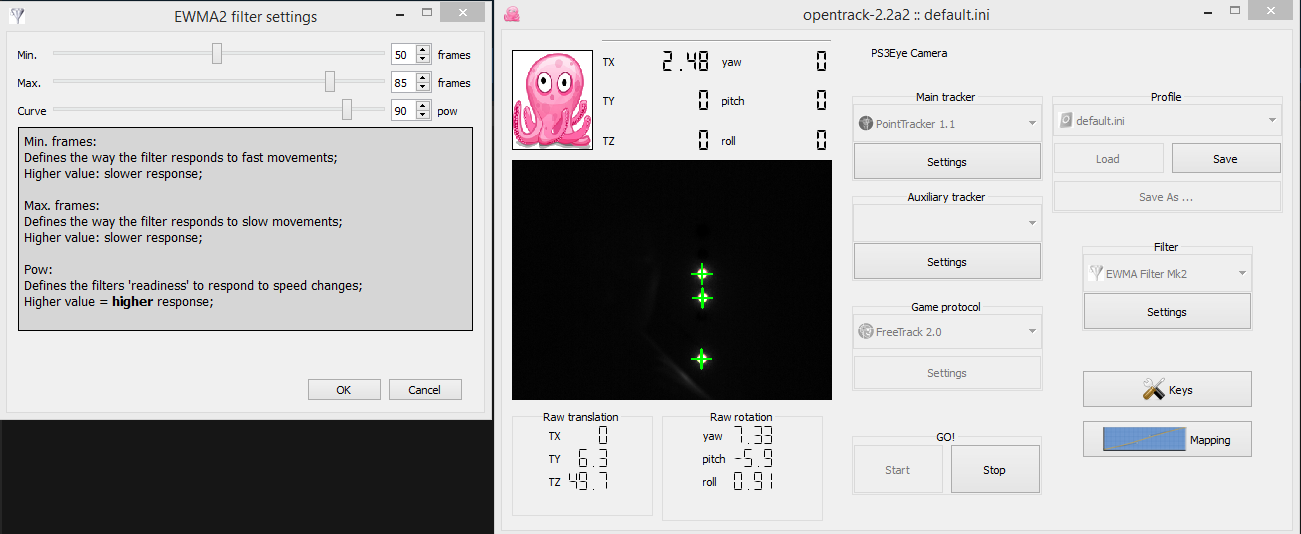Click the 'Pow:' help text heading
This screenshot has height=534, width=1301.
[x=37, y=270]
